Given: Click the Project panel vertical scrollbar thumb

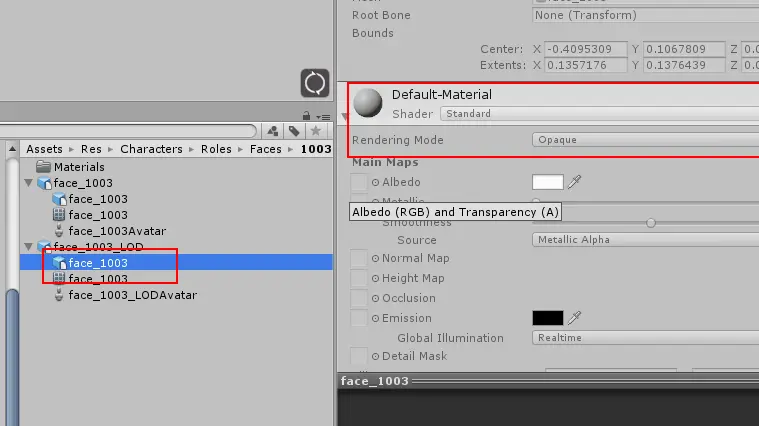Looking at the screenshot, I should [13, 358].
